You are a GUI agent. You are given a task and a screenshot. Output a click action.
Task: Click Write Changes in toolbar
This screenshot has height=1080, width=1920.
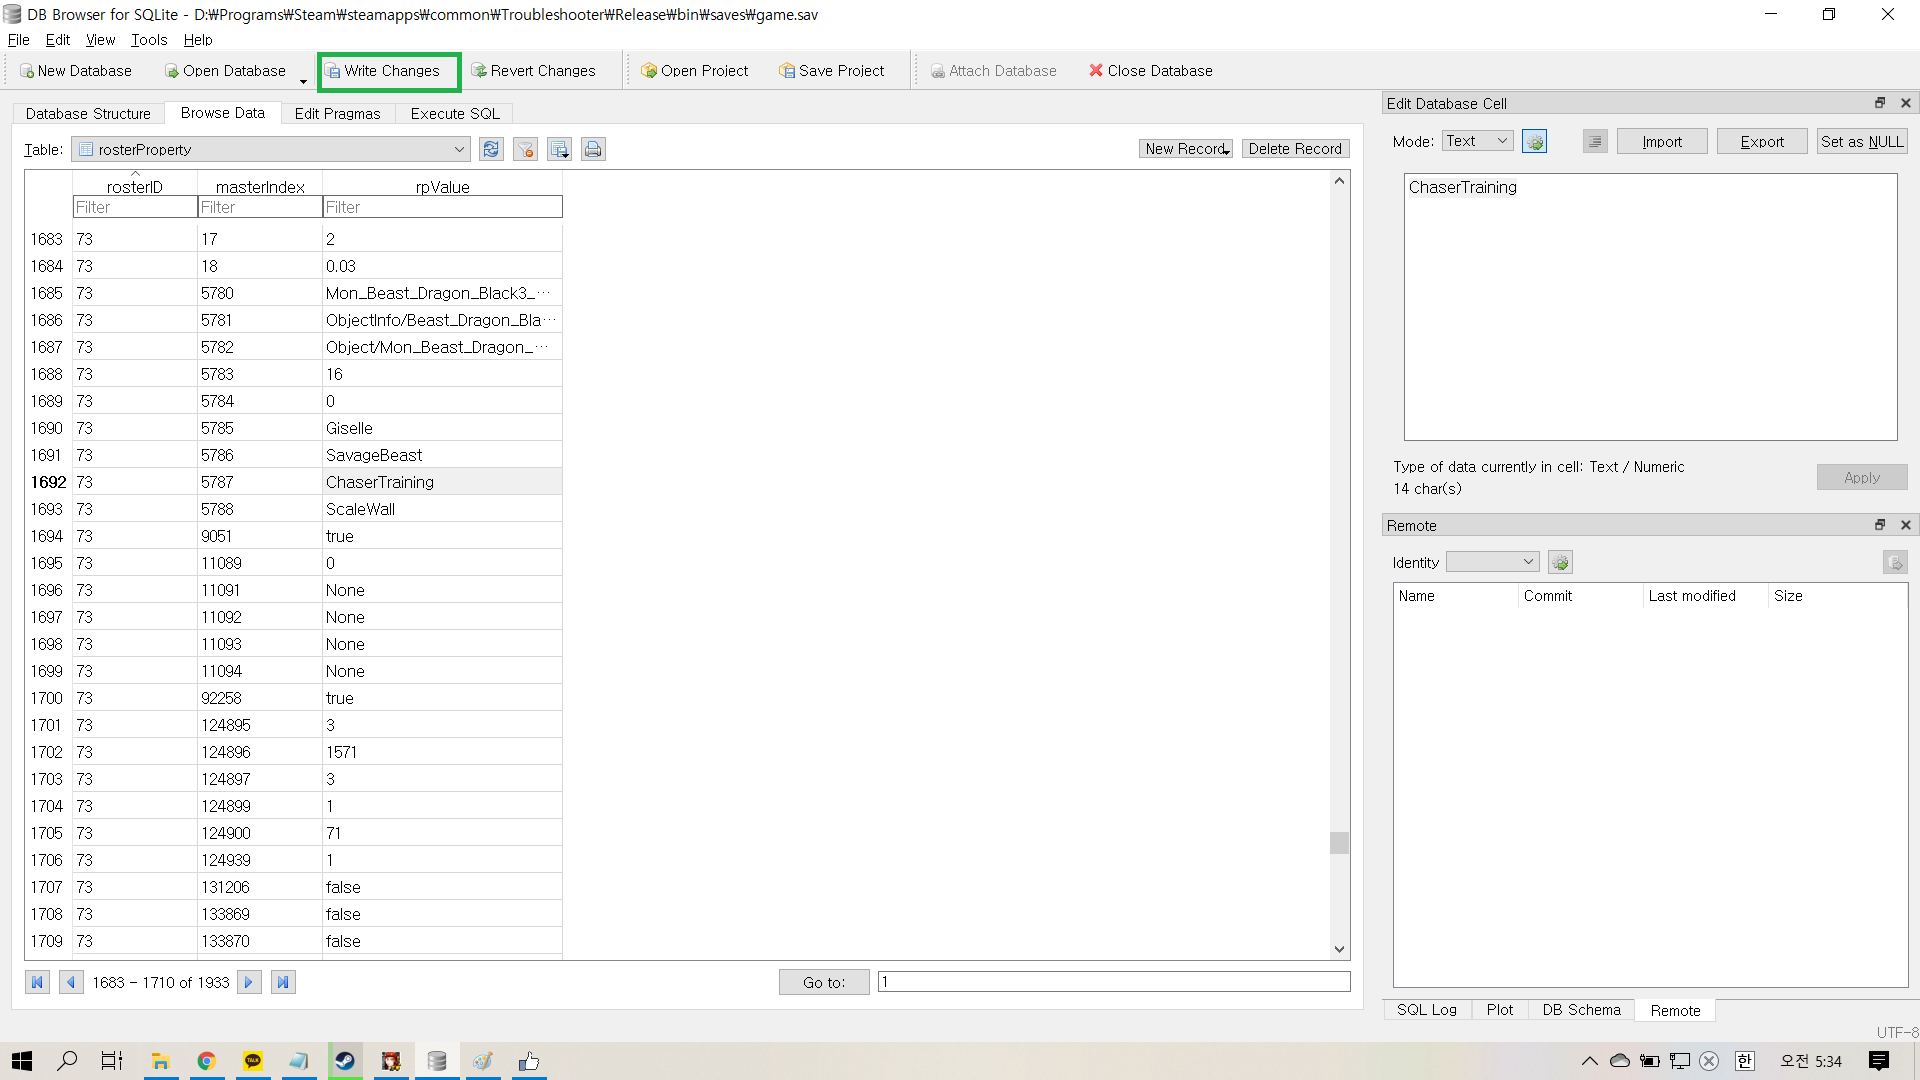point(389,71)
